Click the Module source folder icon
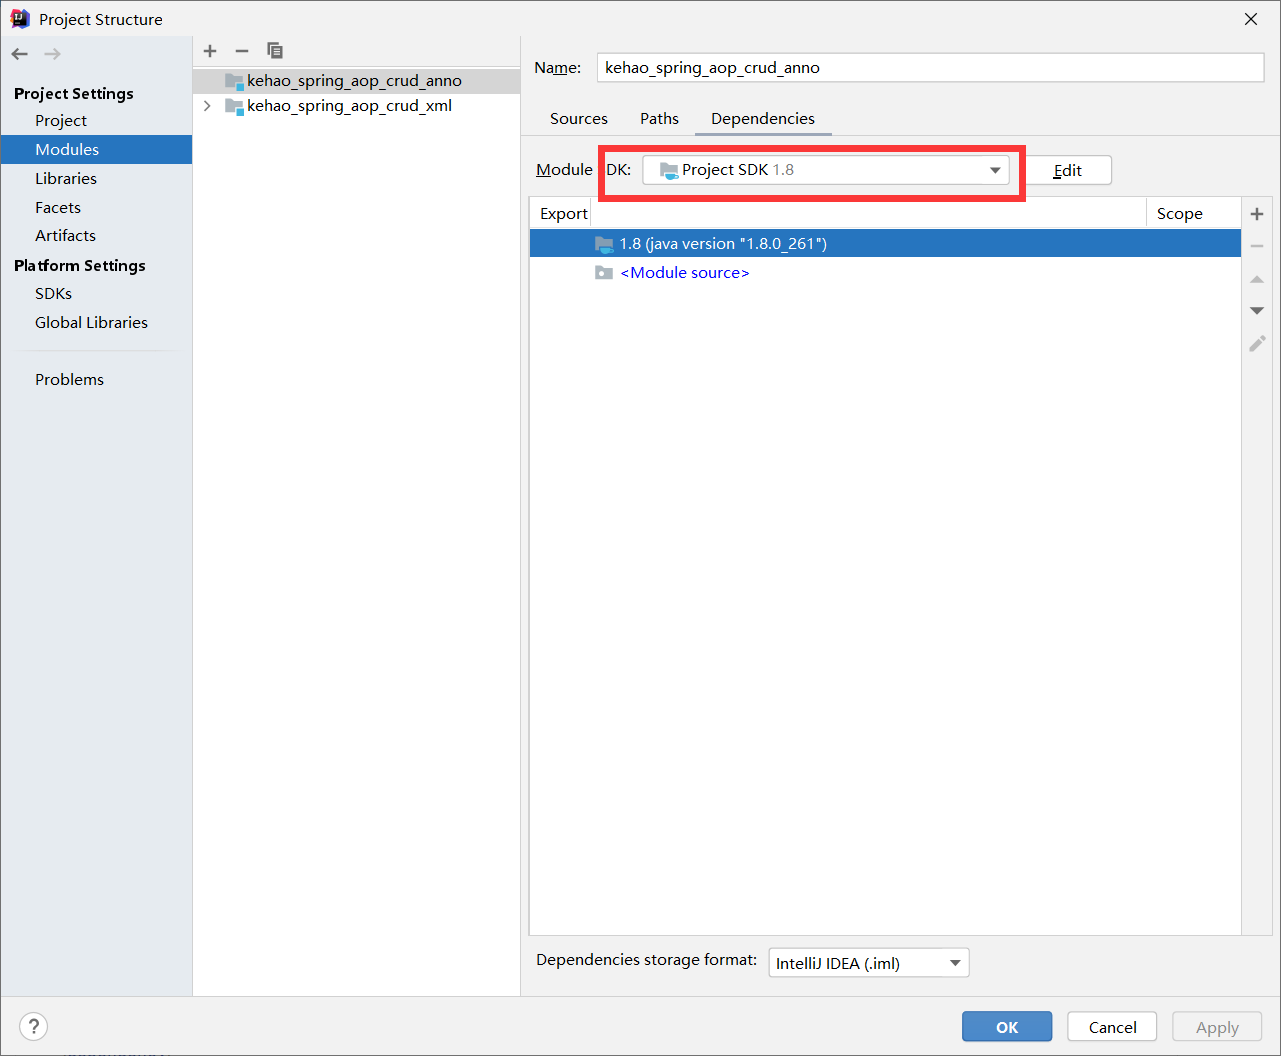 tap(604, 273)
